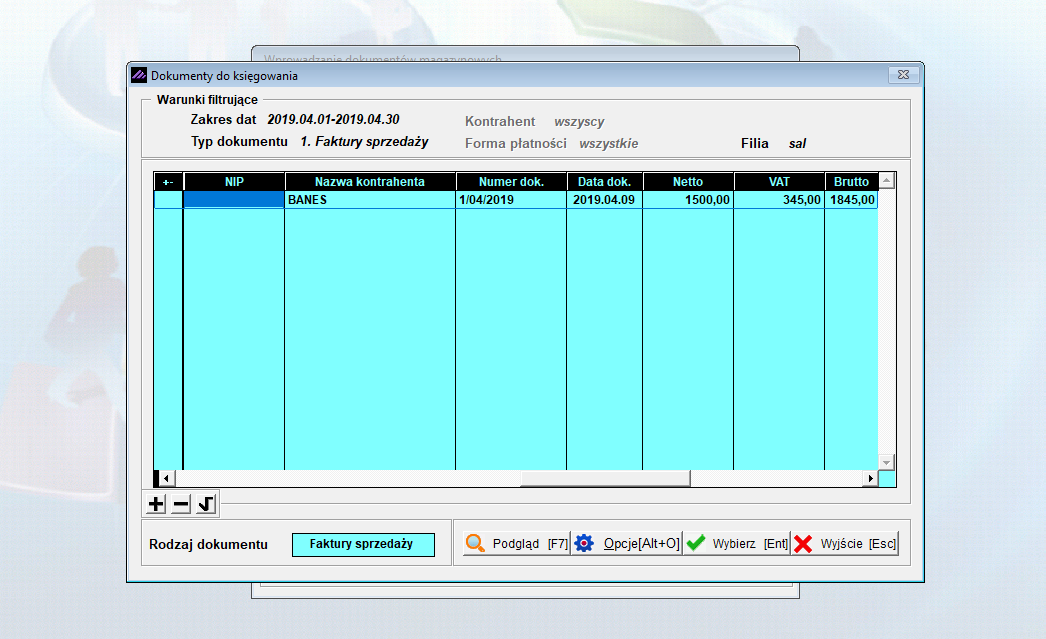Click date range 2019.04.01-2019.04.30 value

coord(334,119)
